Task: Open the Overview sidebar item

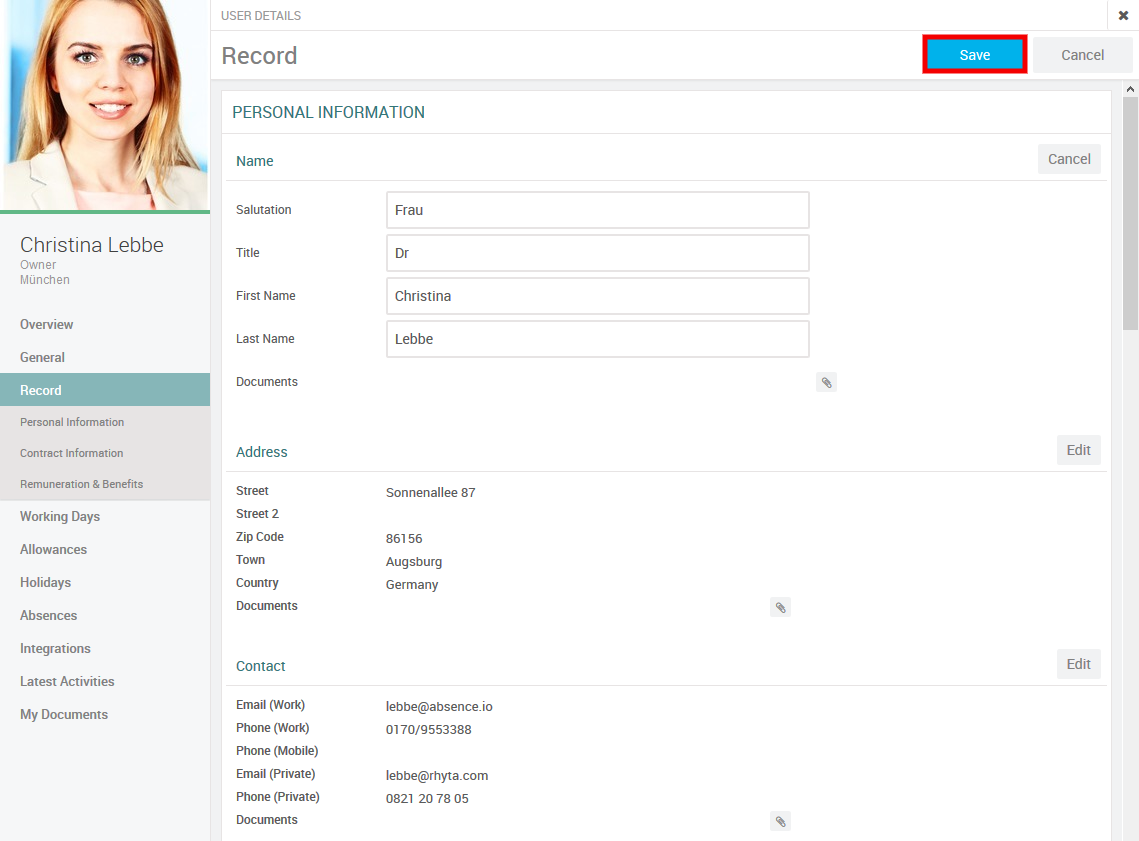Action: (x=47, y=324)
